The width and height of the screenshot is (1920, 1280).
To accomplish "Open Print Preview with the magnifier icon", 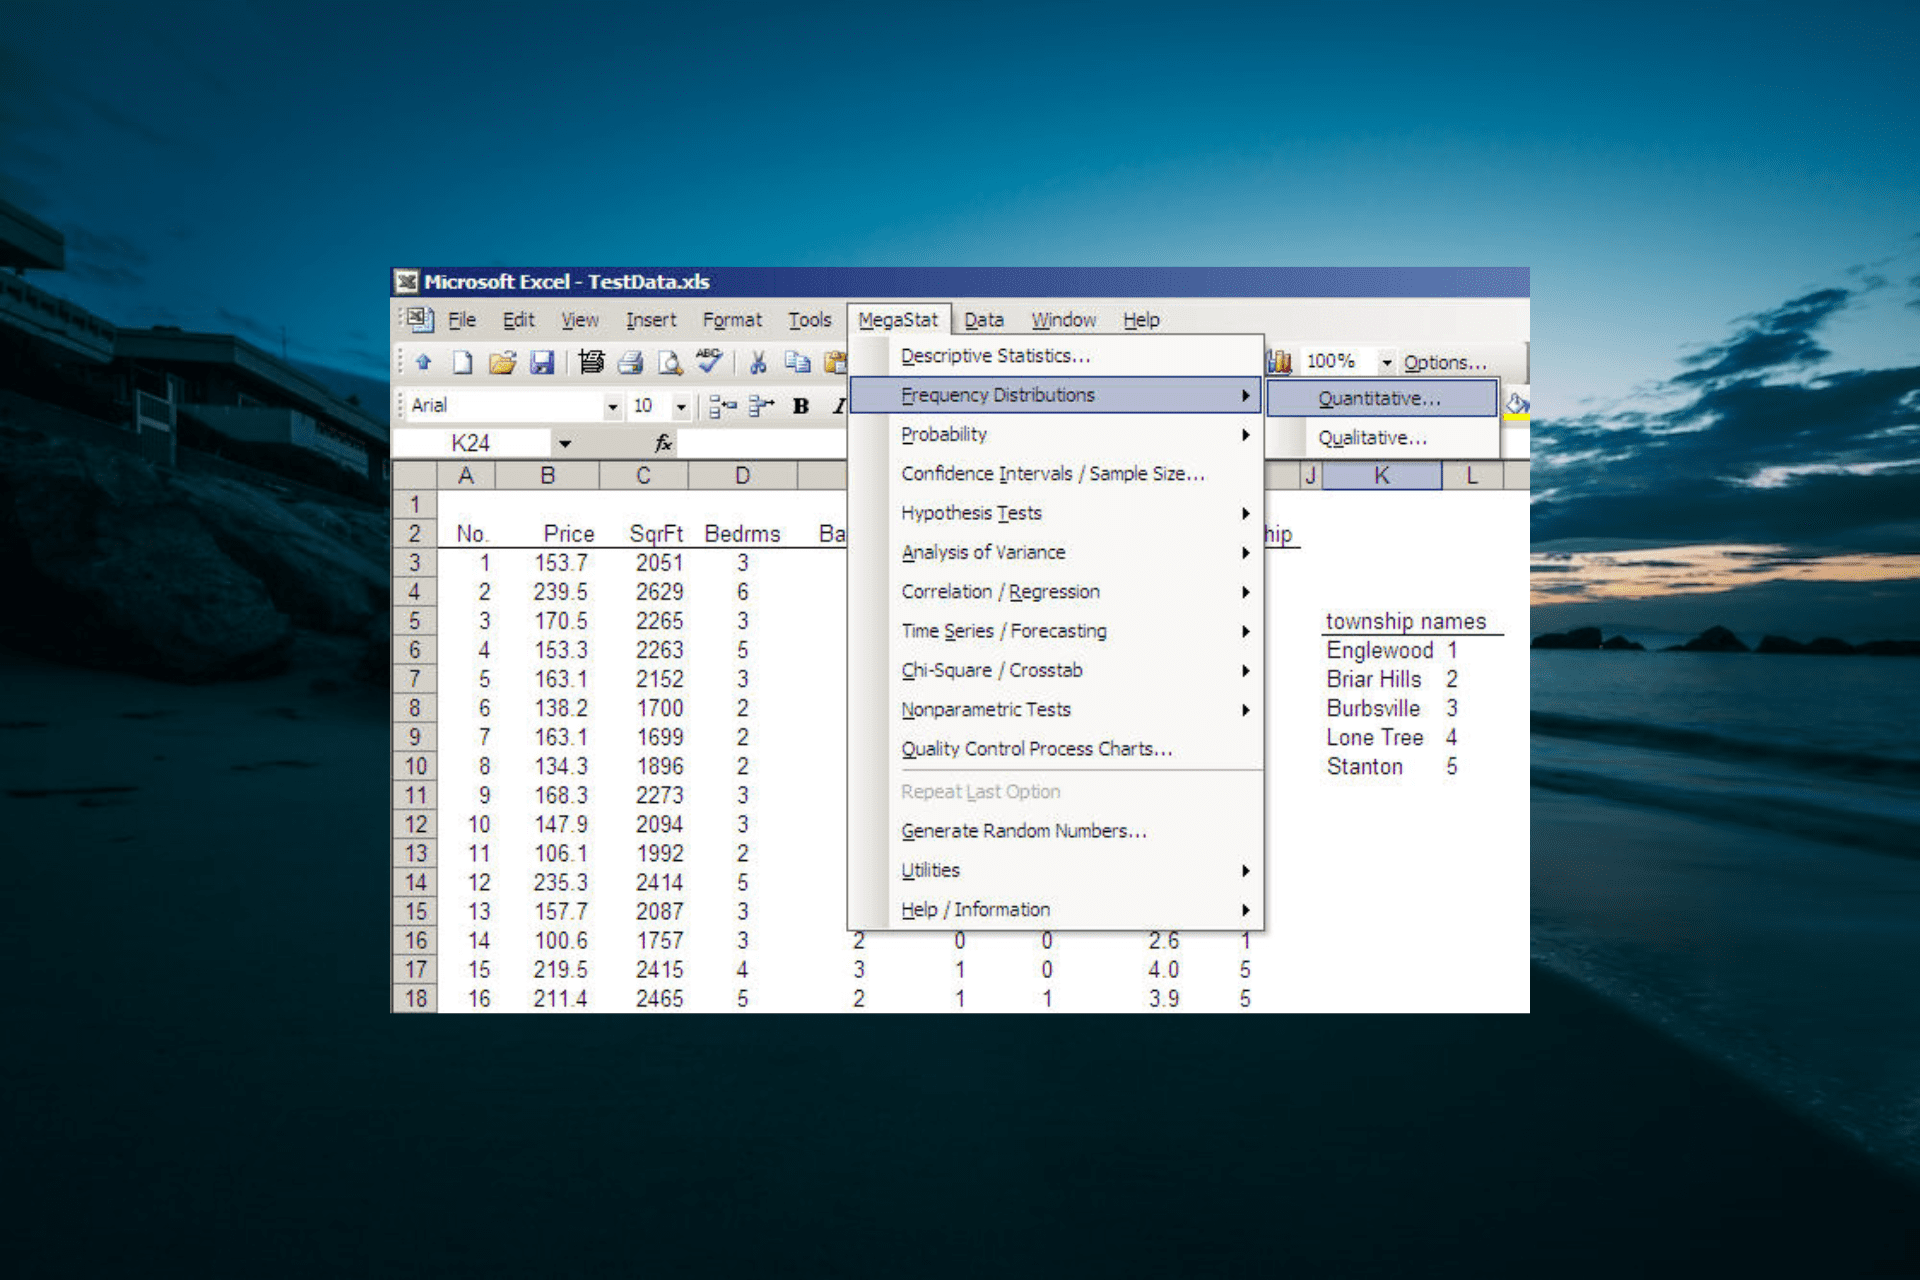I will (x=669, y=362).
